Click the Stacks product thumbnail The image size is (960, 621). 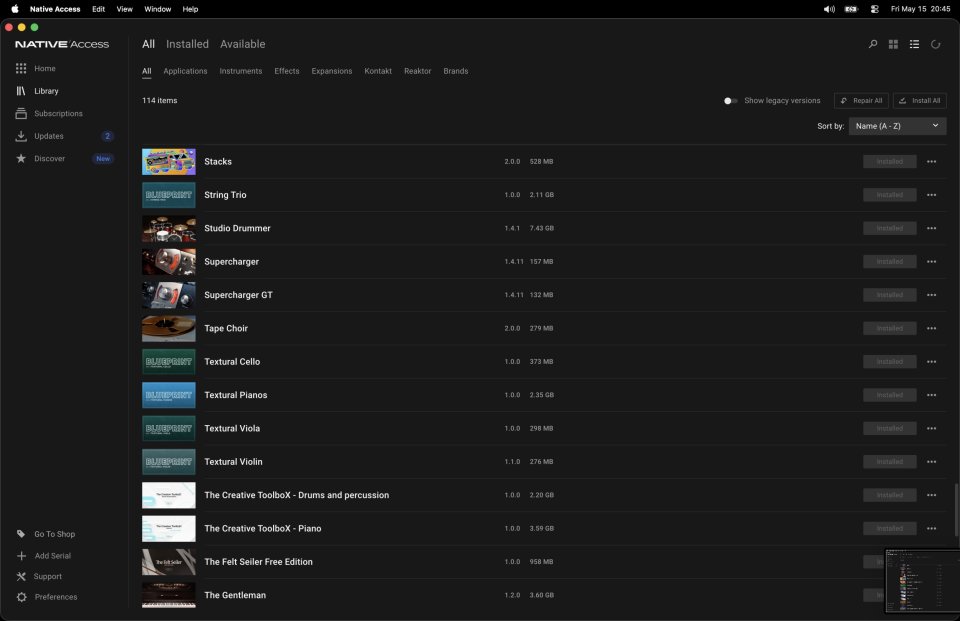click(x=169, y=162)
